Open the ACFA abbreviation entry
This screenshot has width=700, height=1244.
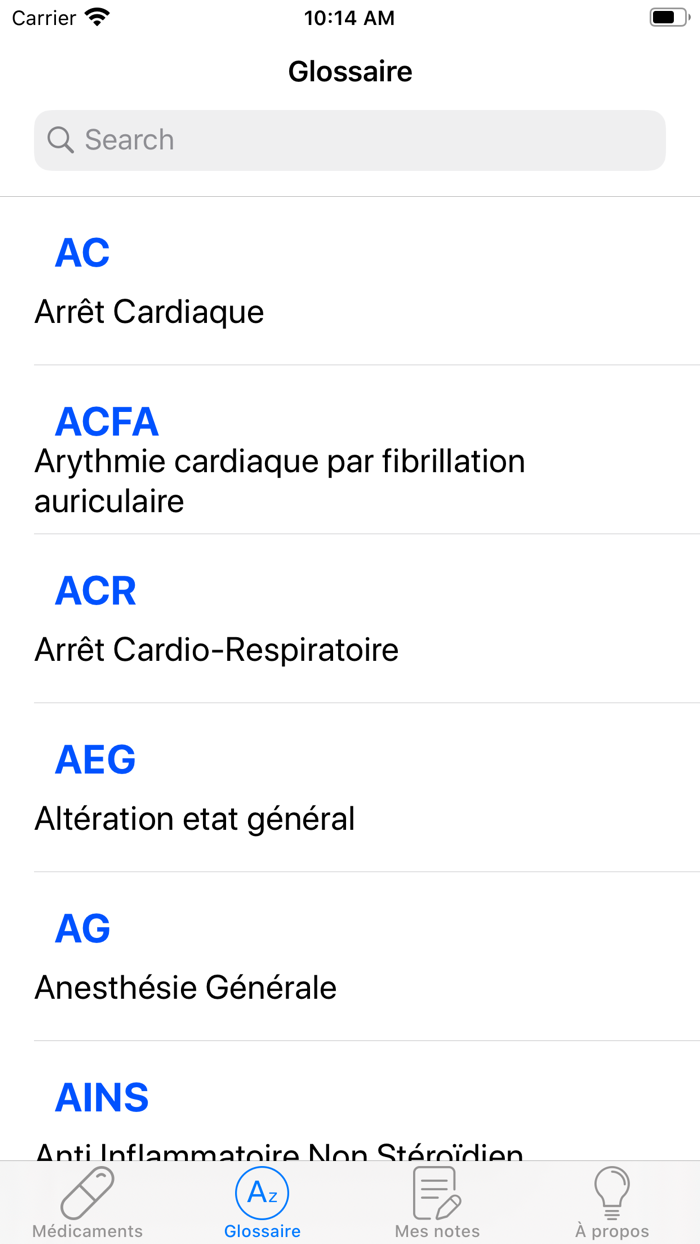pyautogui.click(x=106, y=422)
